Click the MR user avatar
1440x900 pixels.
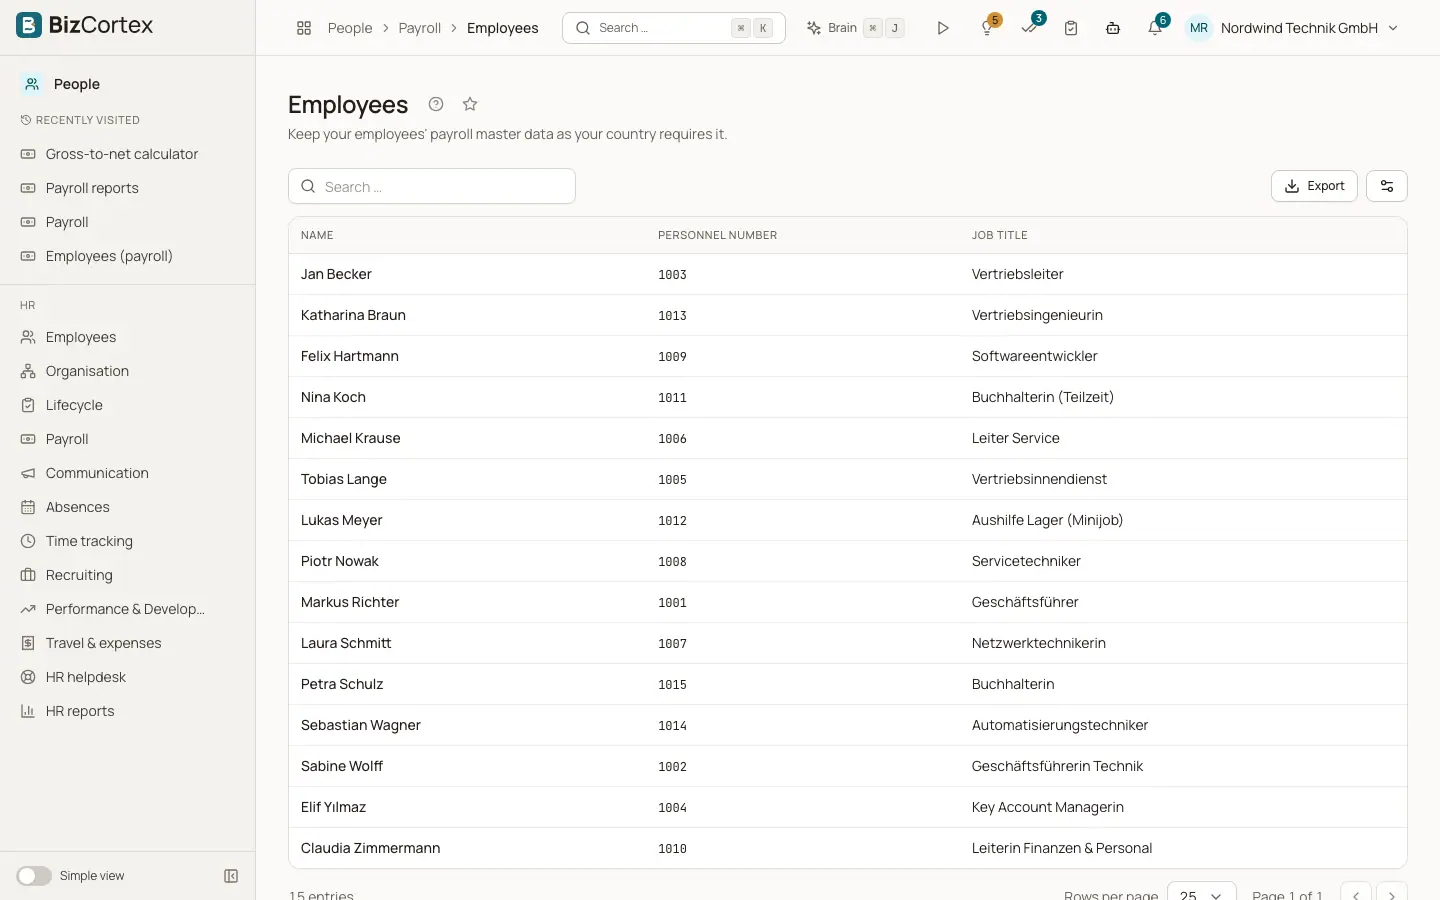point(1199,28)
